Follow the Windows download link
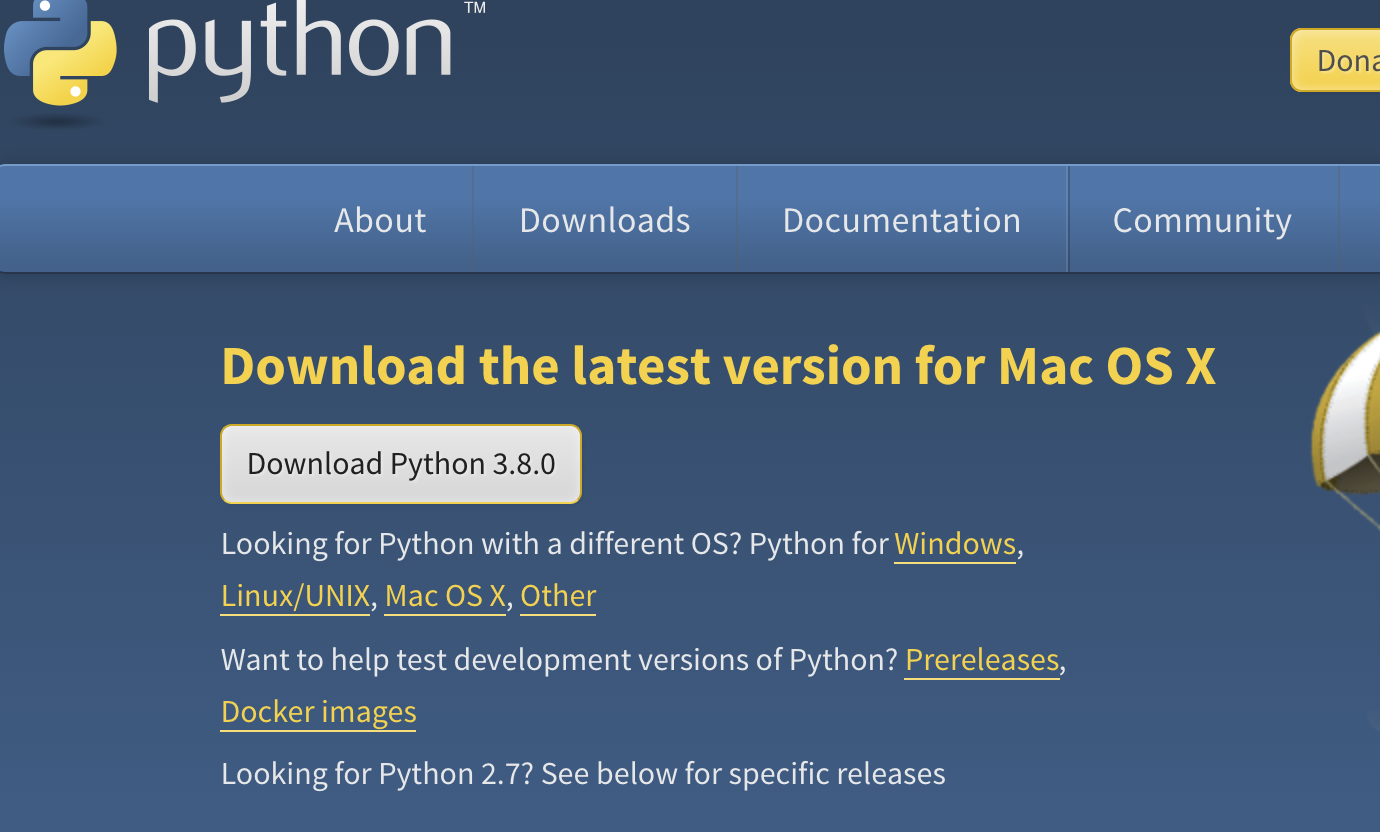 point(955,544)
